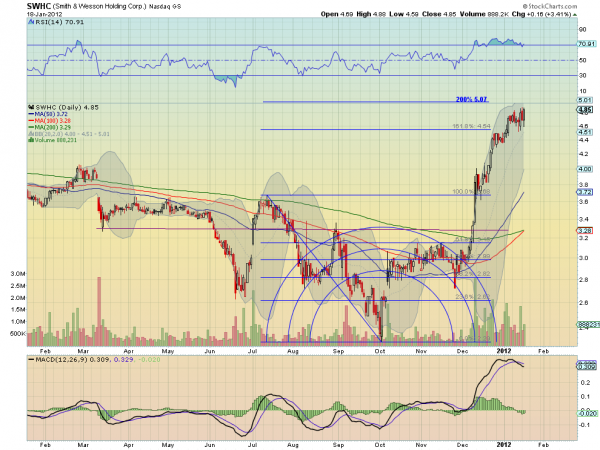Screen dimensions: 600x450
Task: Click the Close 4.85 value in the header
Action: [439, 14]
